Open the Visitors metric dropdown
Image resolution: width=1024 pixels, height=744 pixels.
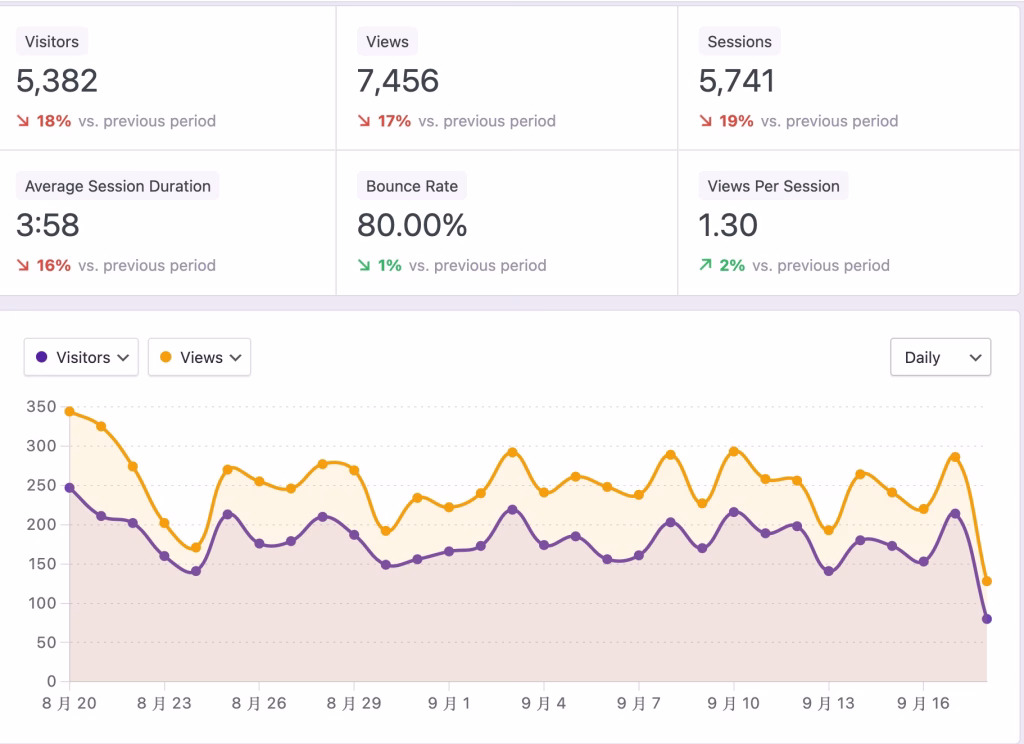pyautogui.click(x=81, y=357)
